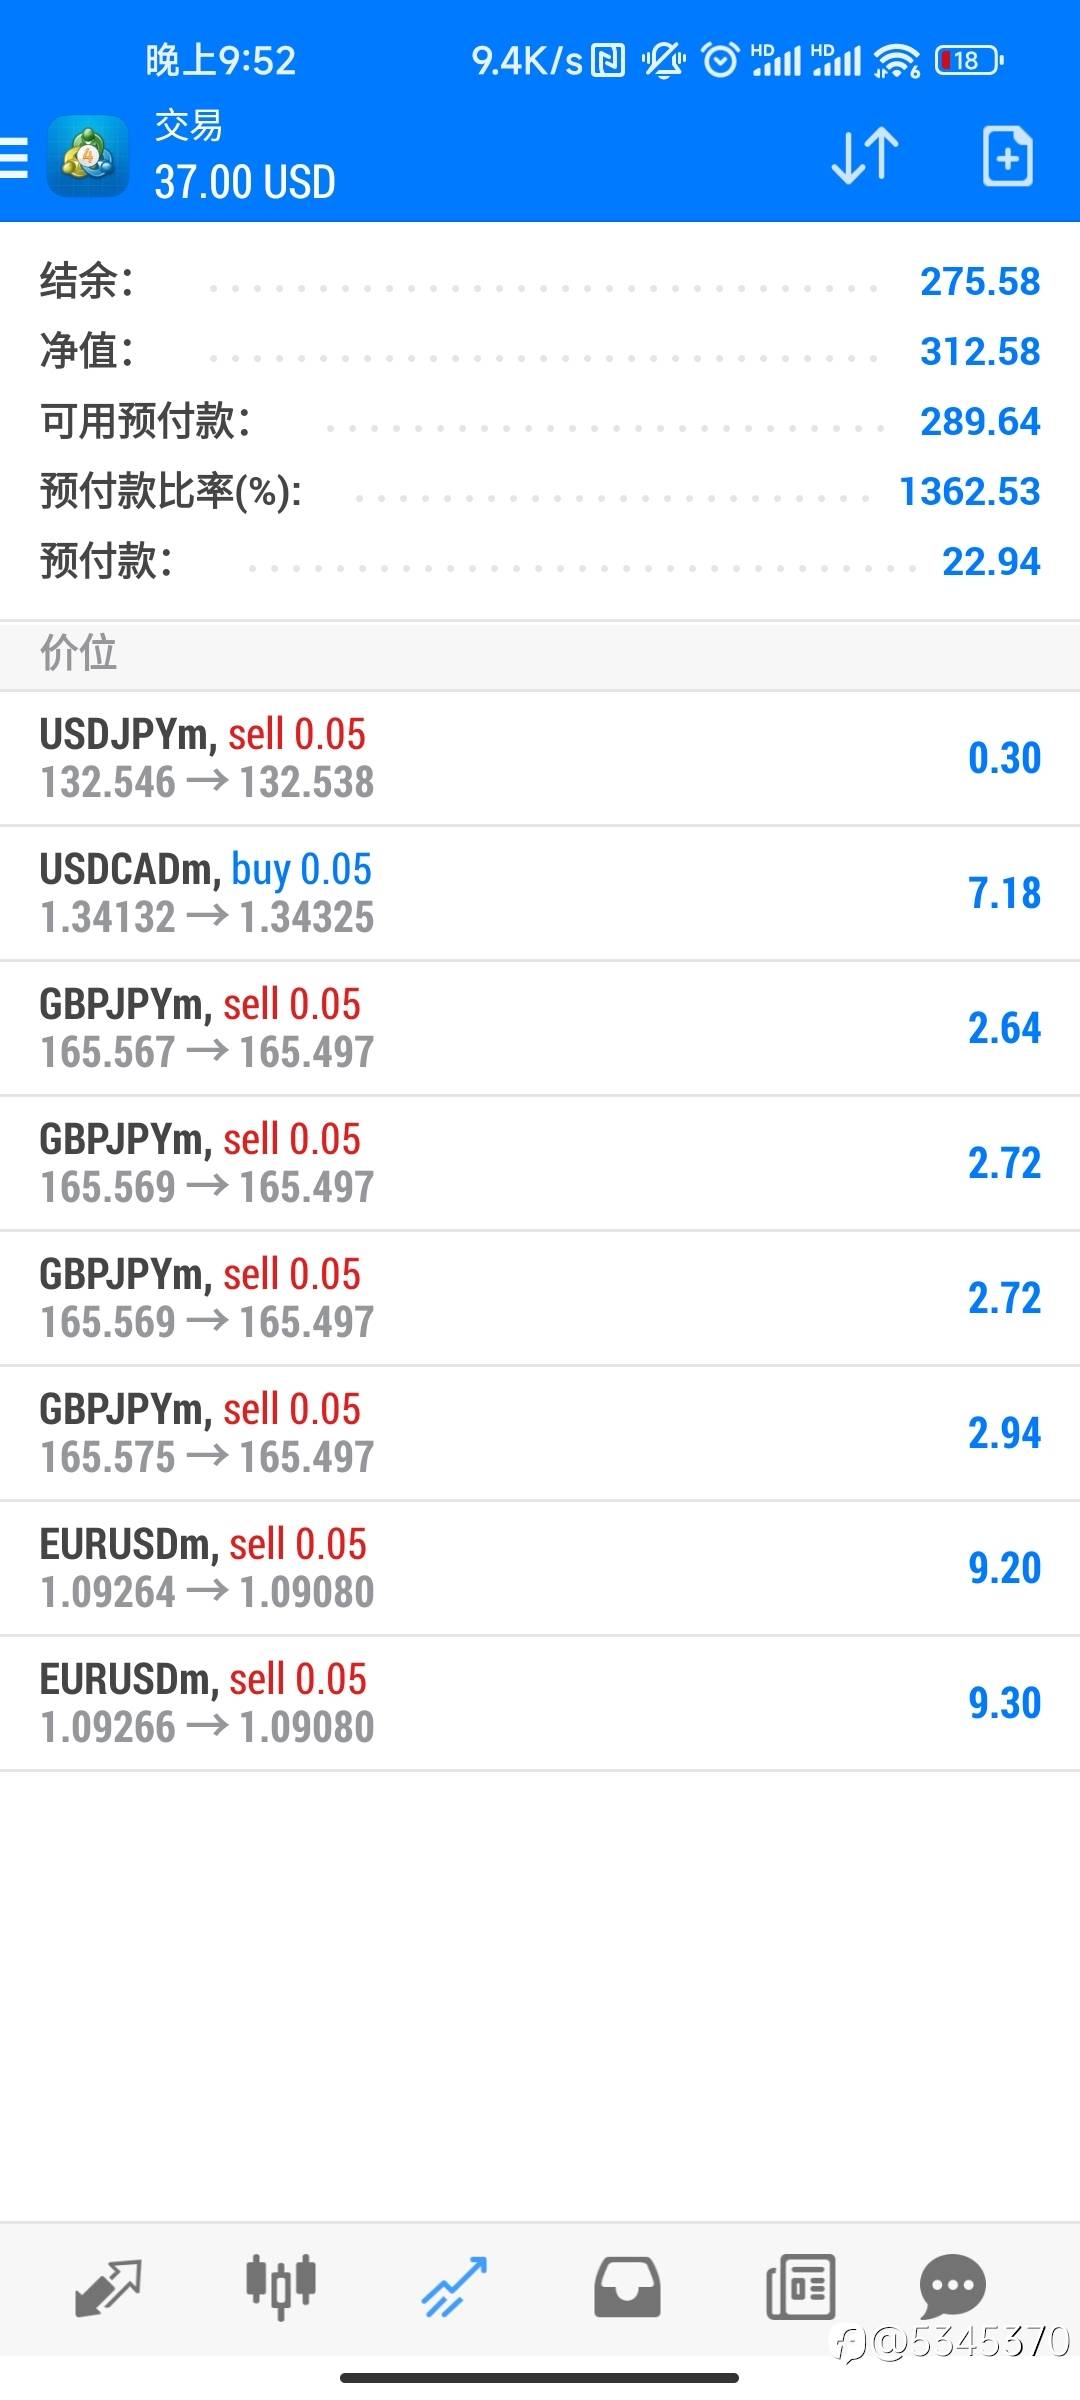
Task: Switch to the candlestick Chart tab
Action: 281,2287
